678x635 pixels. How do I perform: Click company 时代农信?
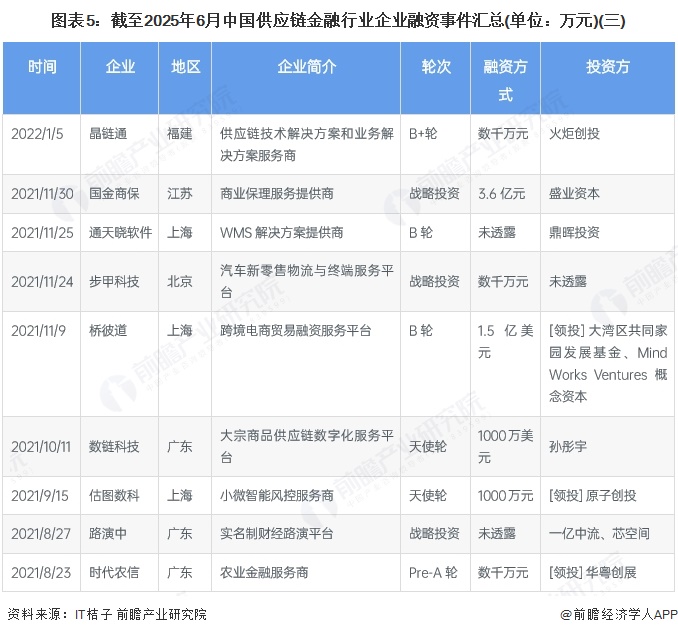point(114,573)
